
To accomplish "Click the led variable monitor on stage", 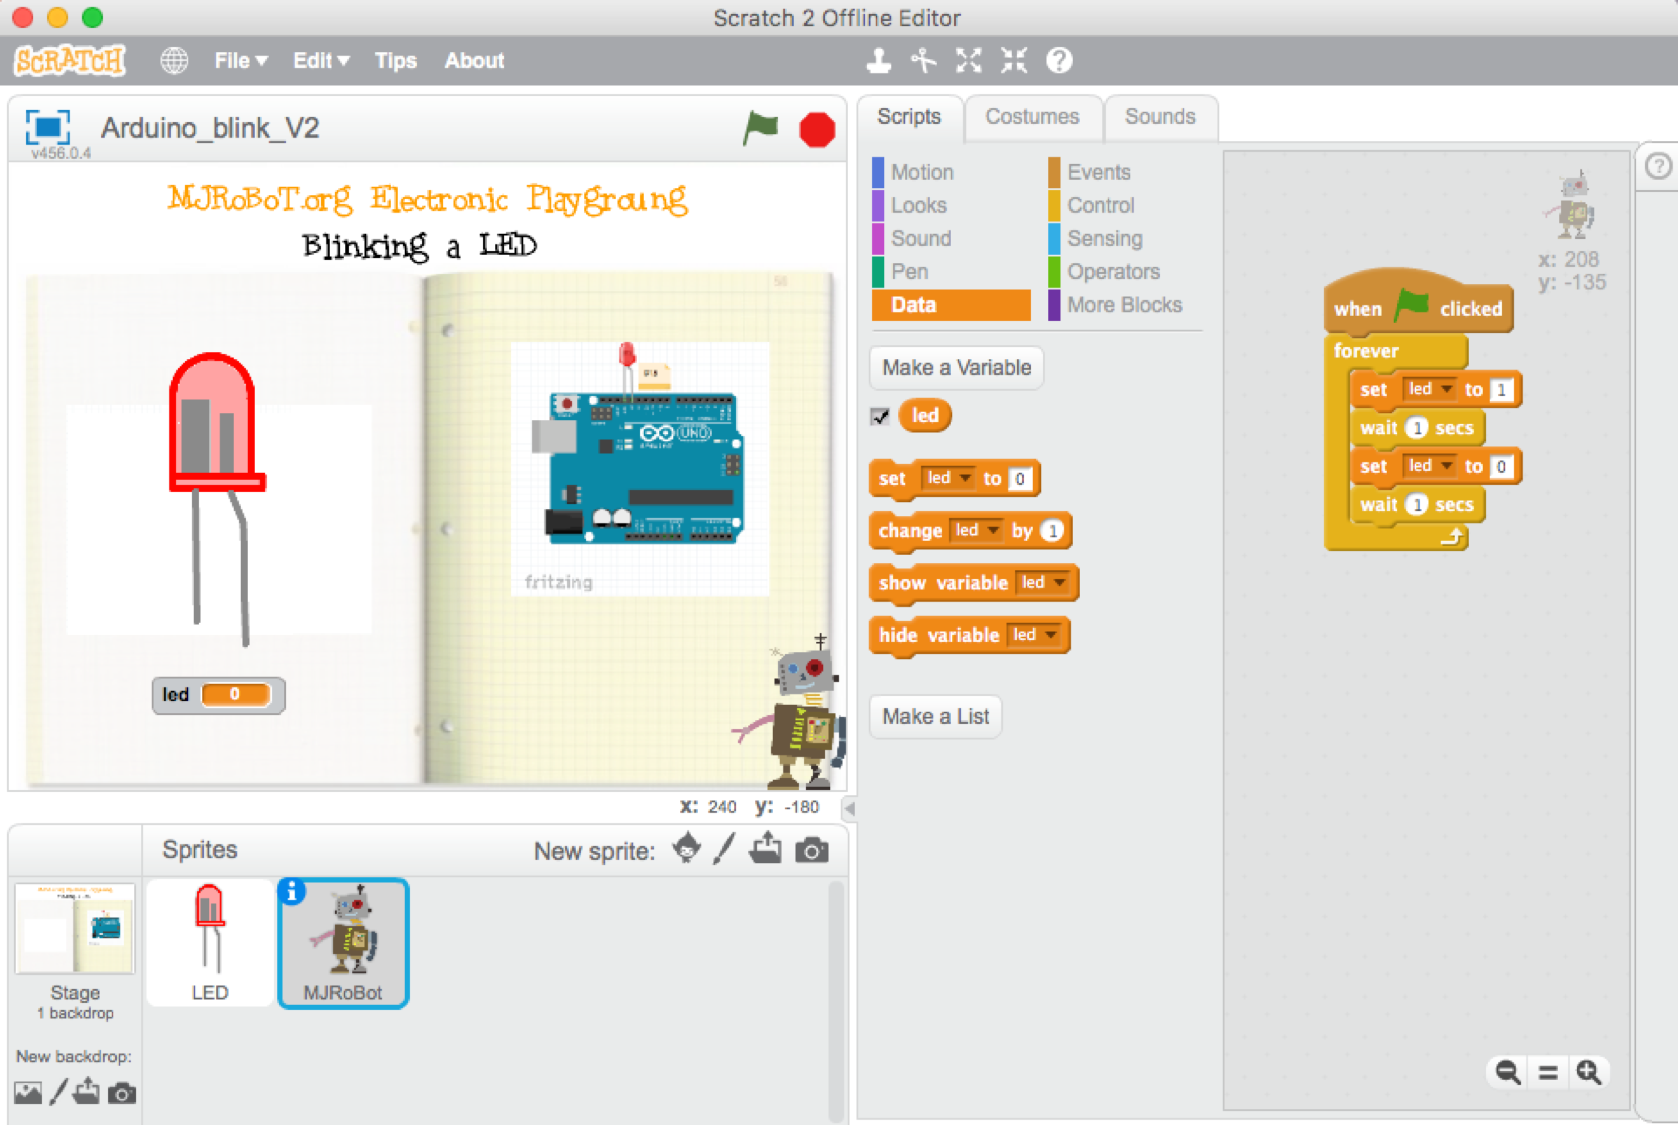I will 218,694.
